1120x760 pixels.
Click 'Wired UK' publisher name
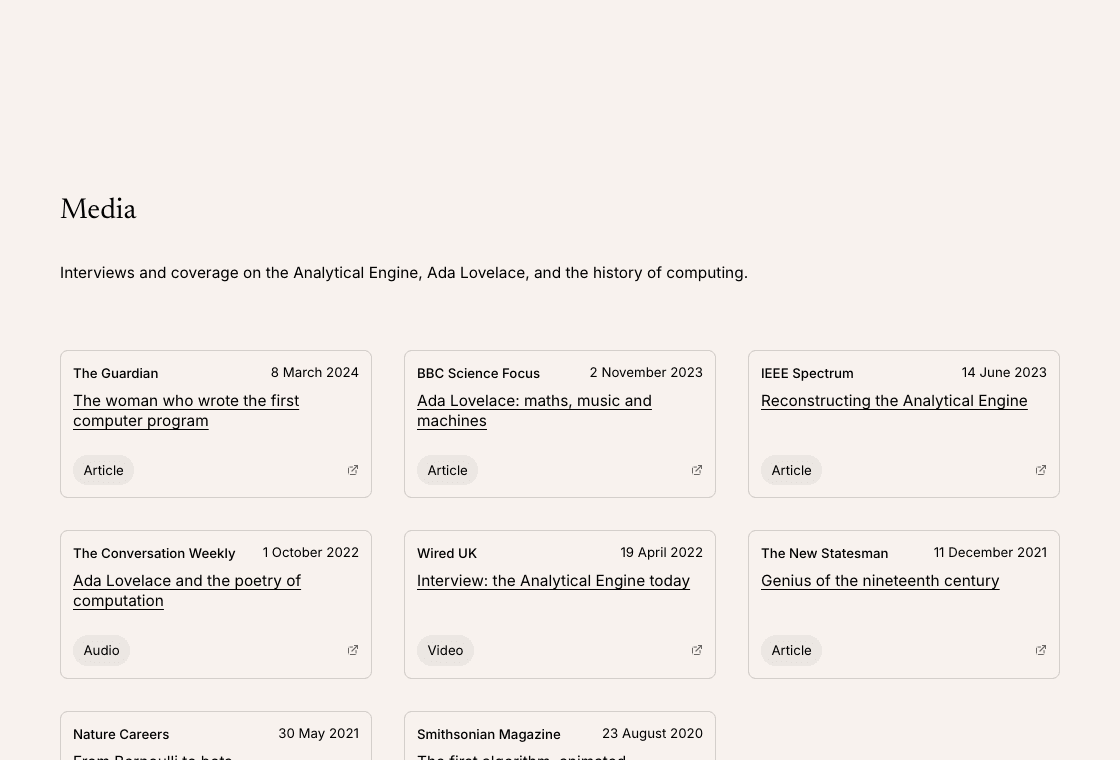447,553
